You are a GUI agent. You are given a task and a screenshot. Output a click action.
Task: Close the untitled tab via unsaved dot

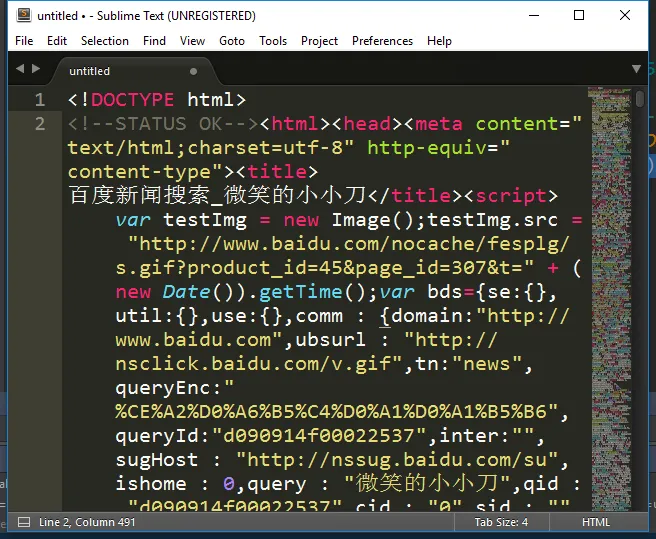193,72
